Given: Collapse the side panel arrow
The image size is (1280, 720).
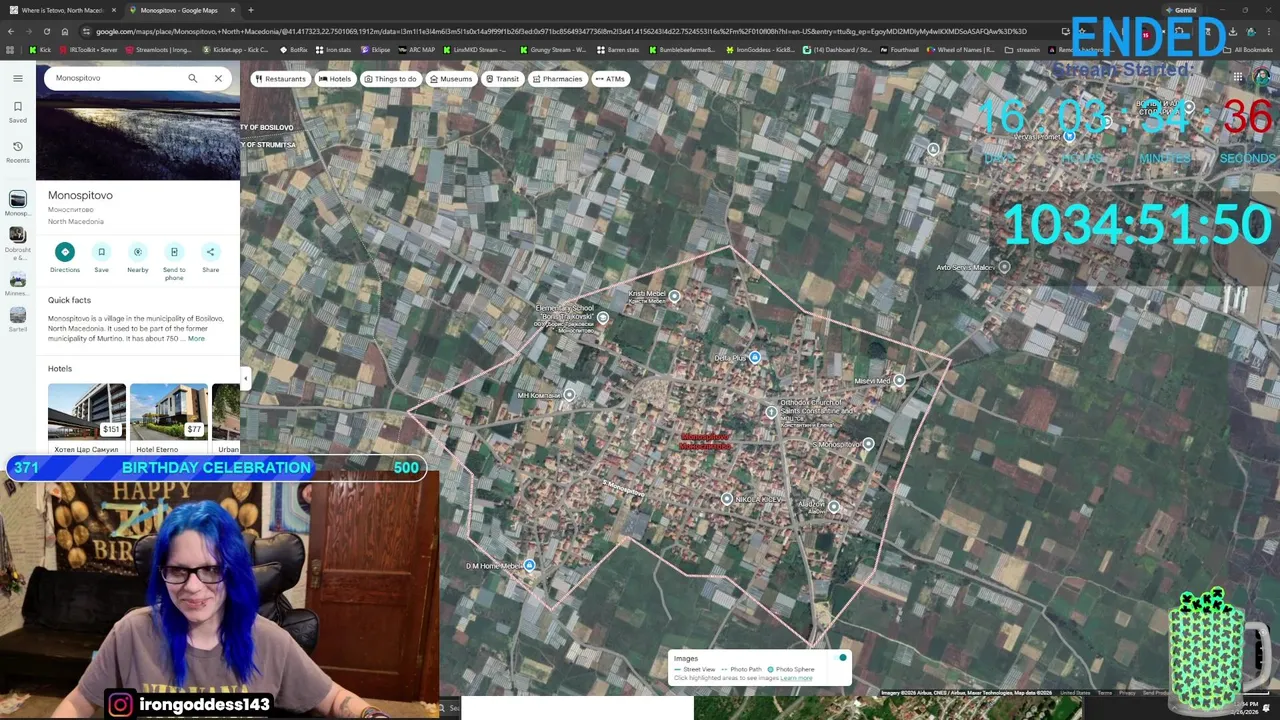Looking at the screenshot, I should point(245,377).
